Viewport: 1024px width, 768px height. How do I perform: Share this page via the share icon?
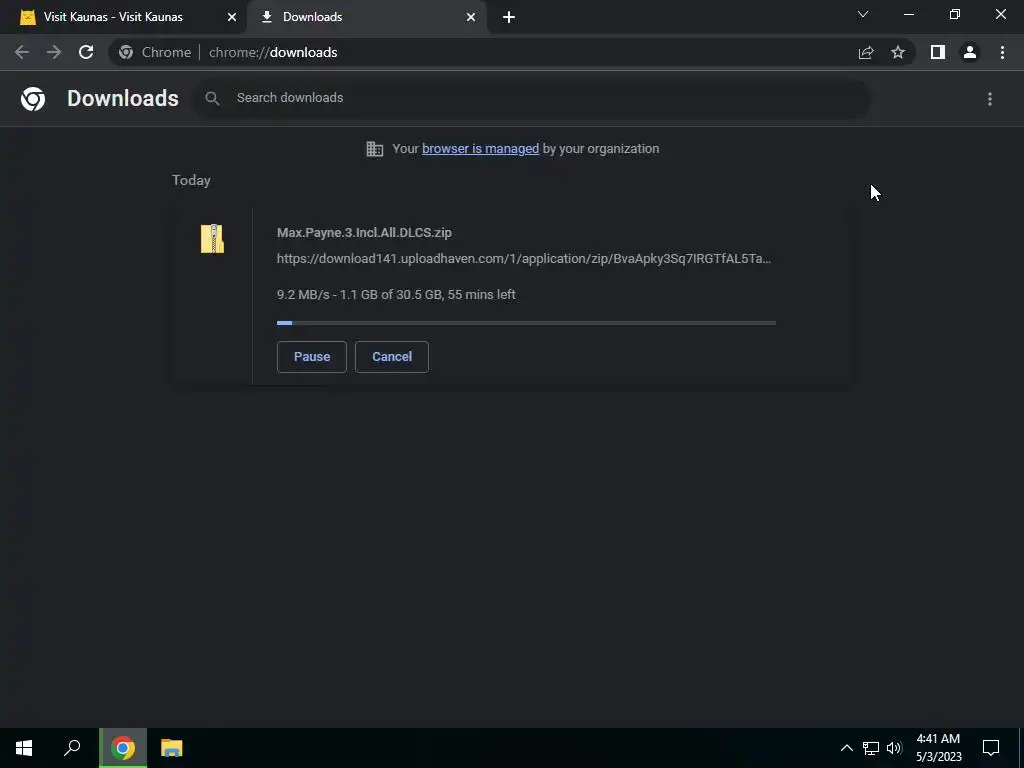pos(866,52)
